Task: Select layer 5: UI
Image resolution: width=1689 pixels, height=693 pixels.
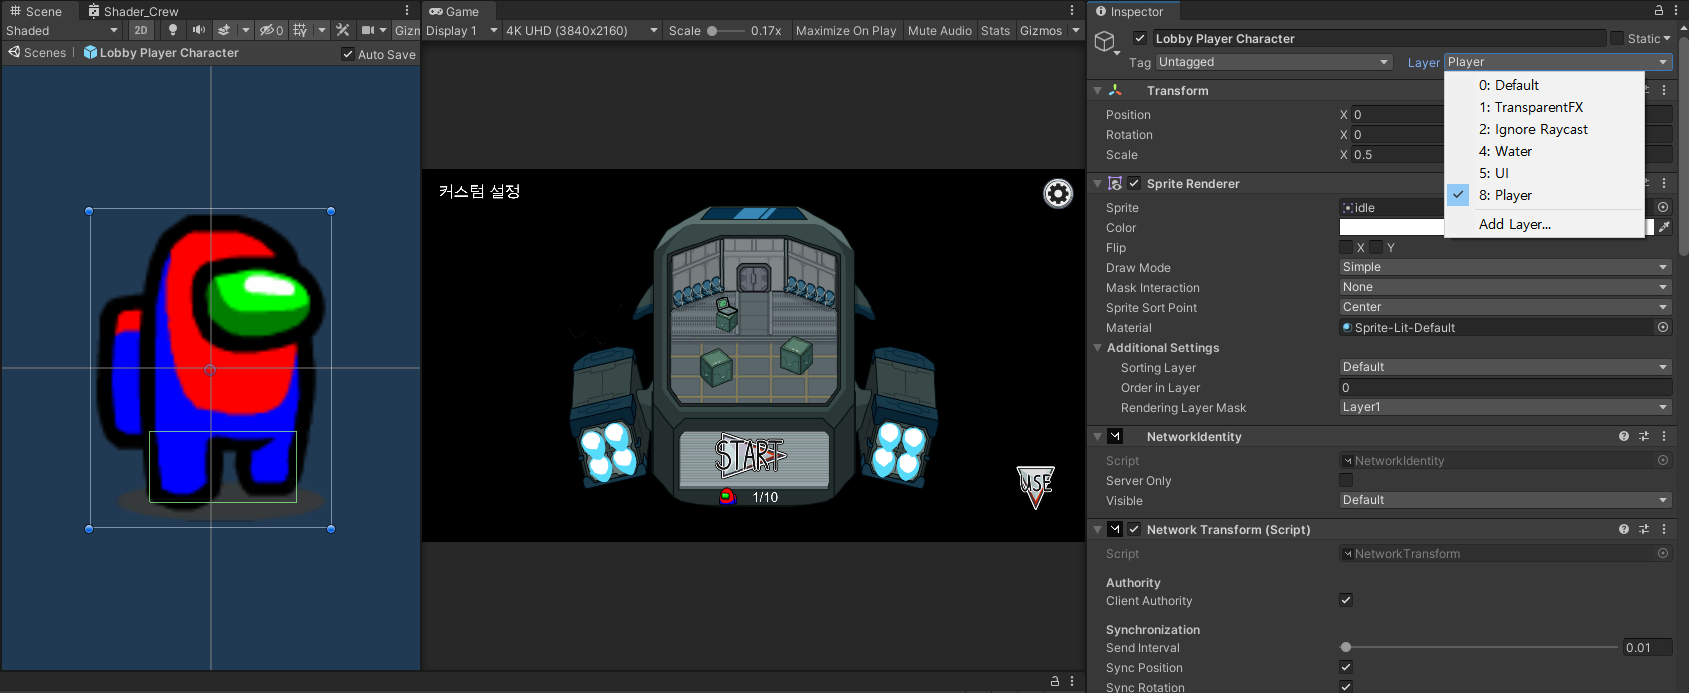Action: coord(1545,173)
